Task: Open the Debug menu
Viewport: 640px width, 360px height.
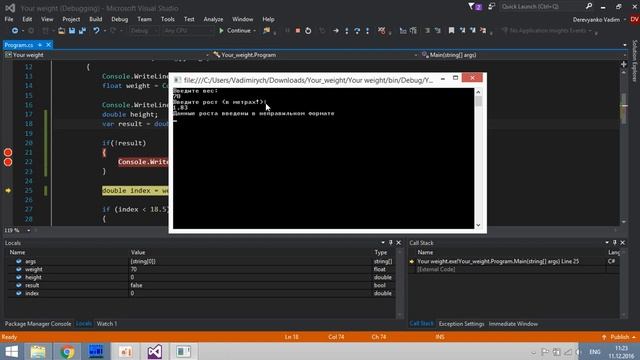Action: tap(119, 19)
